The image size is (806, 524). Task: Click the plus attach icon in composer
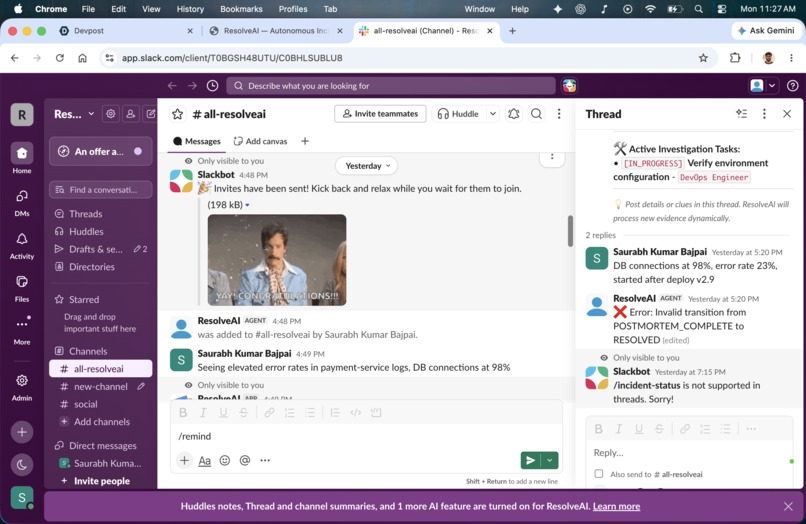coord(184,460)
